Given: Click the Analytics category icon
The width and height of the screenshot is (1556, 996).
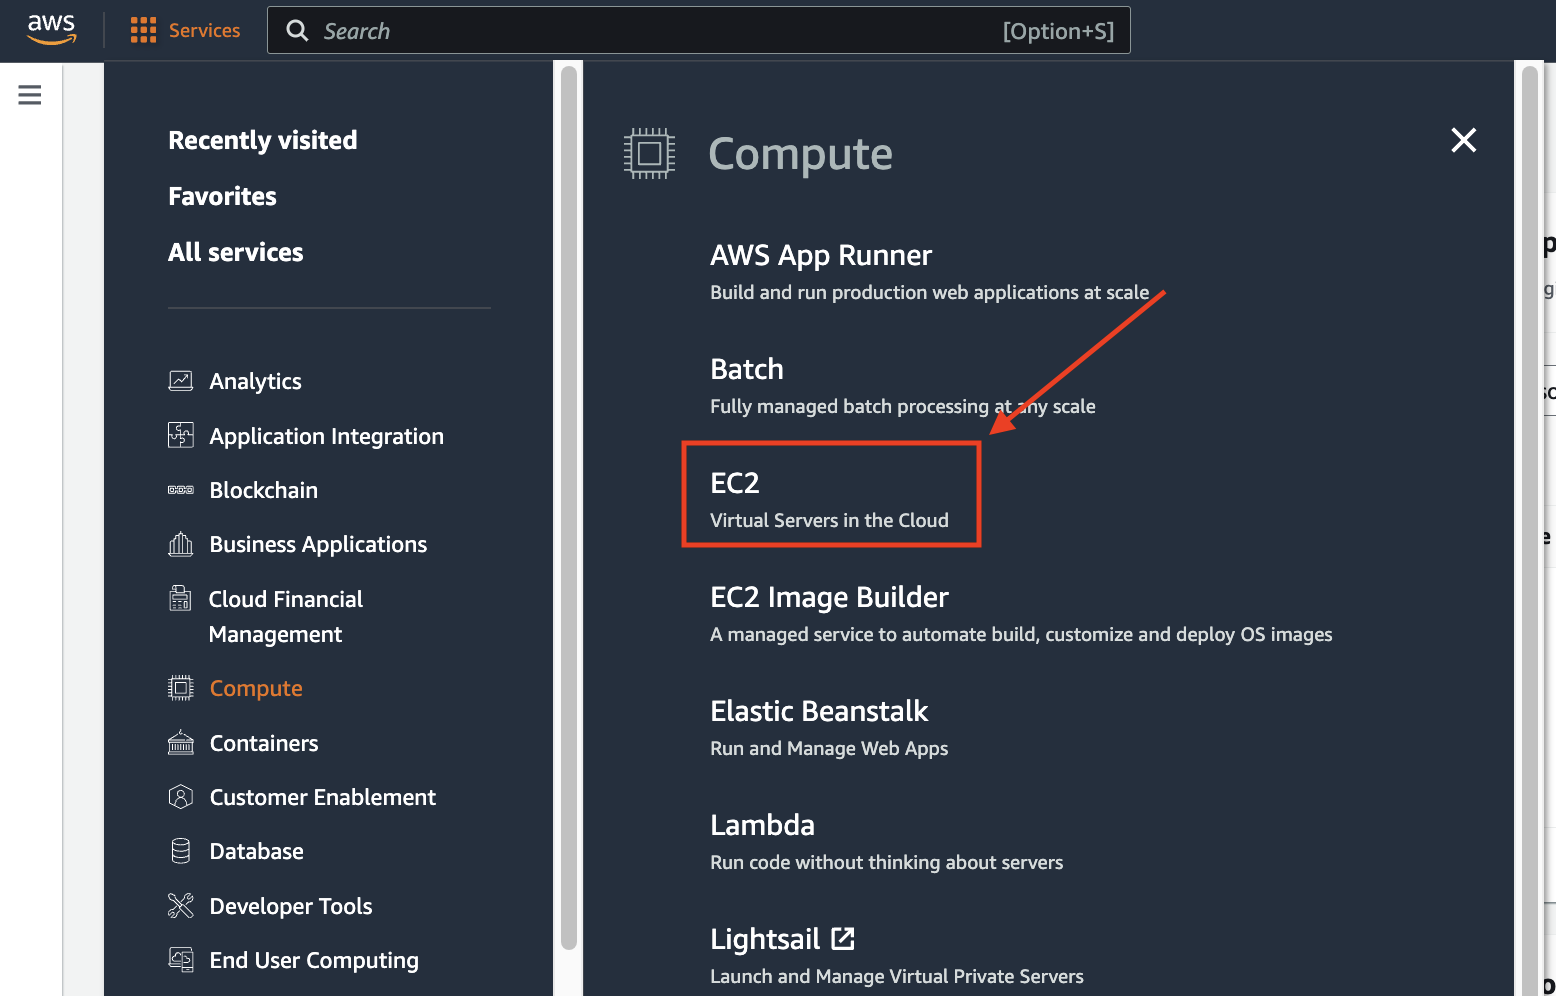Looking at the screenshot, I should (181, 381).
